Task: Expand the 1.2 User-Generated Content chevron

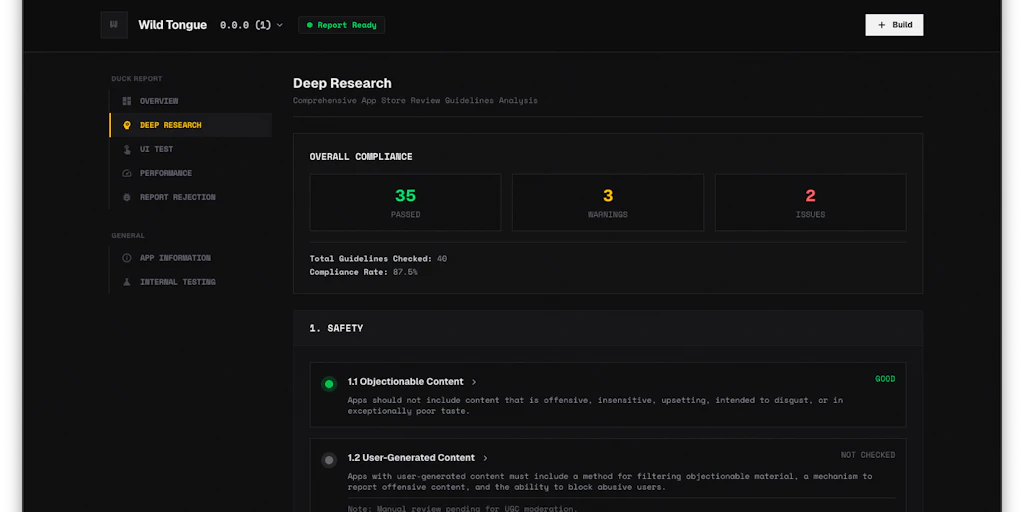Action: click(485, 458)
